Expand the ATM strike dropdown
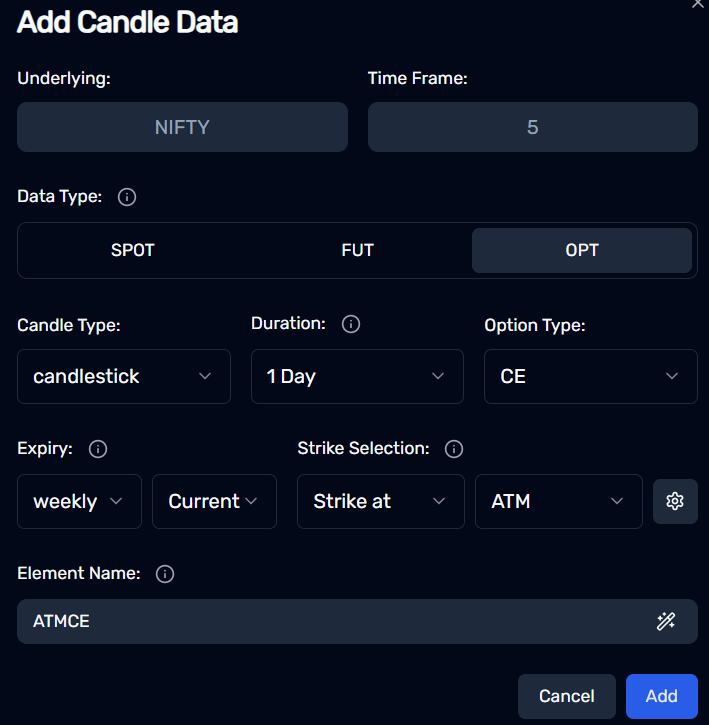 tap(559, 501)
